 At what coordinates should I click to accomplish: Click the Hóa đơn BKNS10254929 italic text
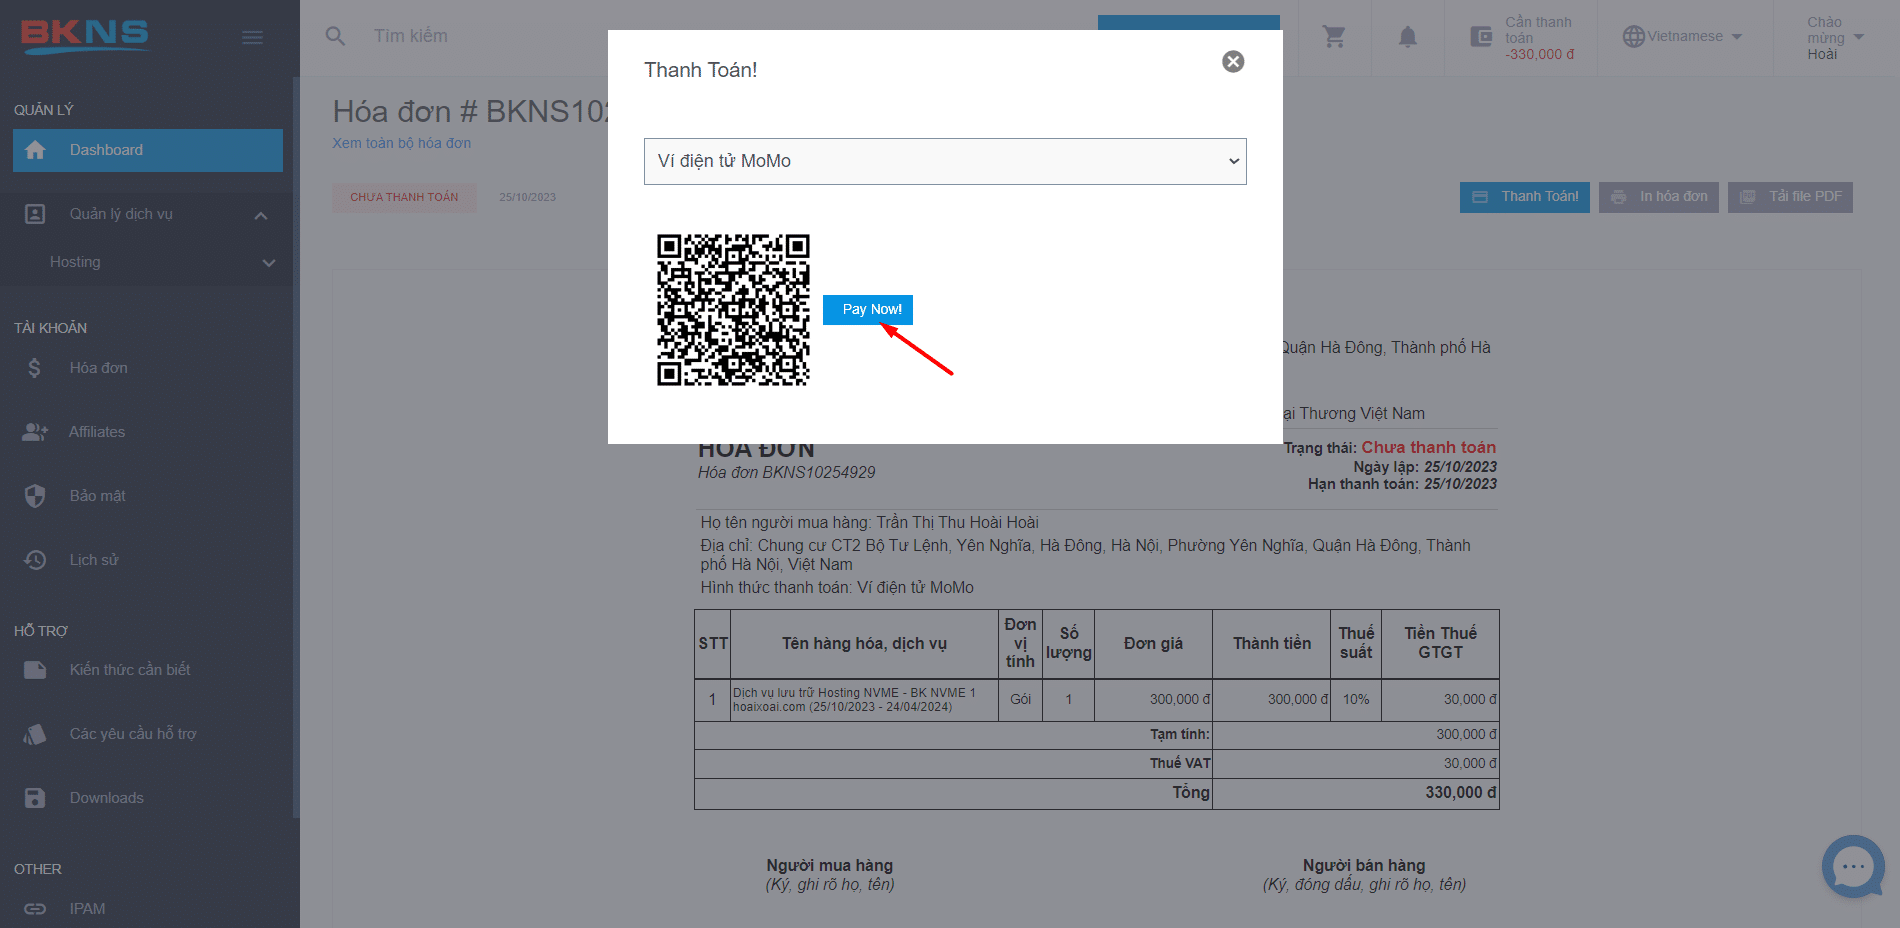(x=787, y=473)
